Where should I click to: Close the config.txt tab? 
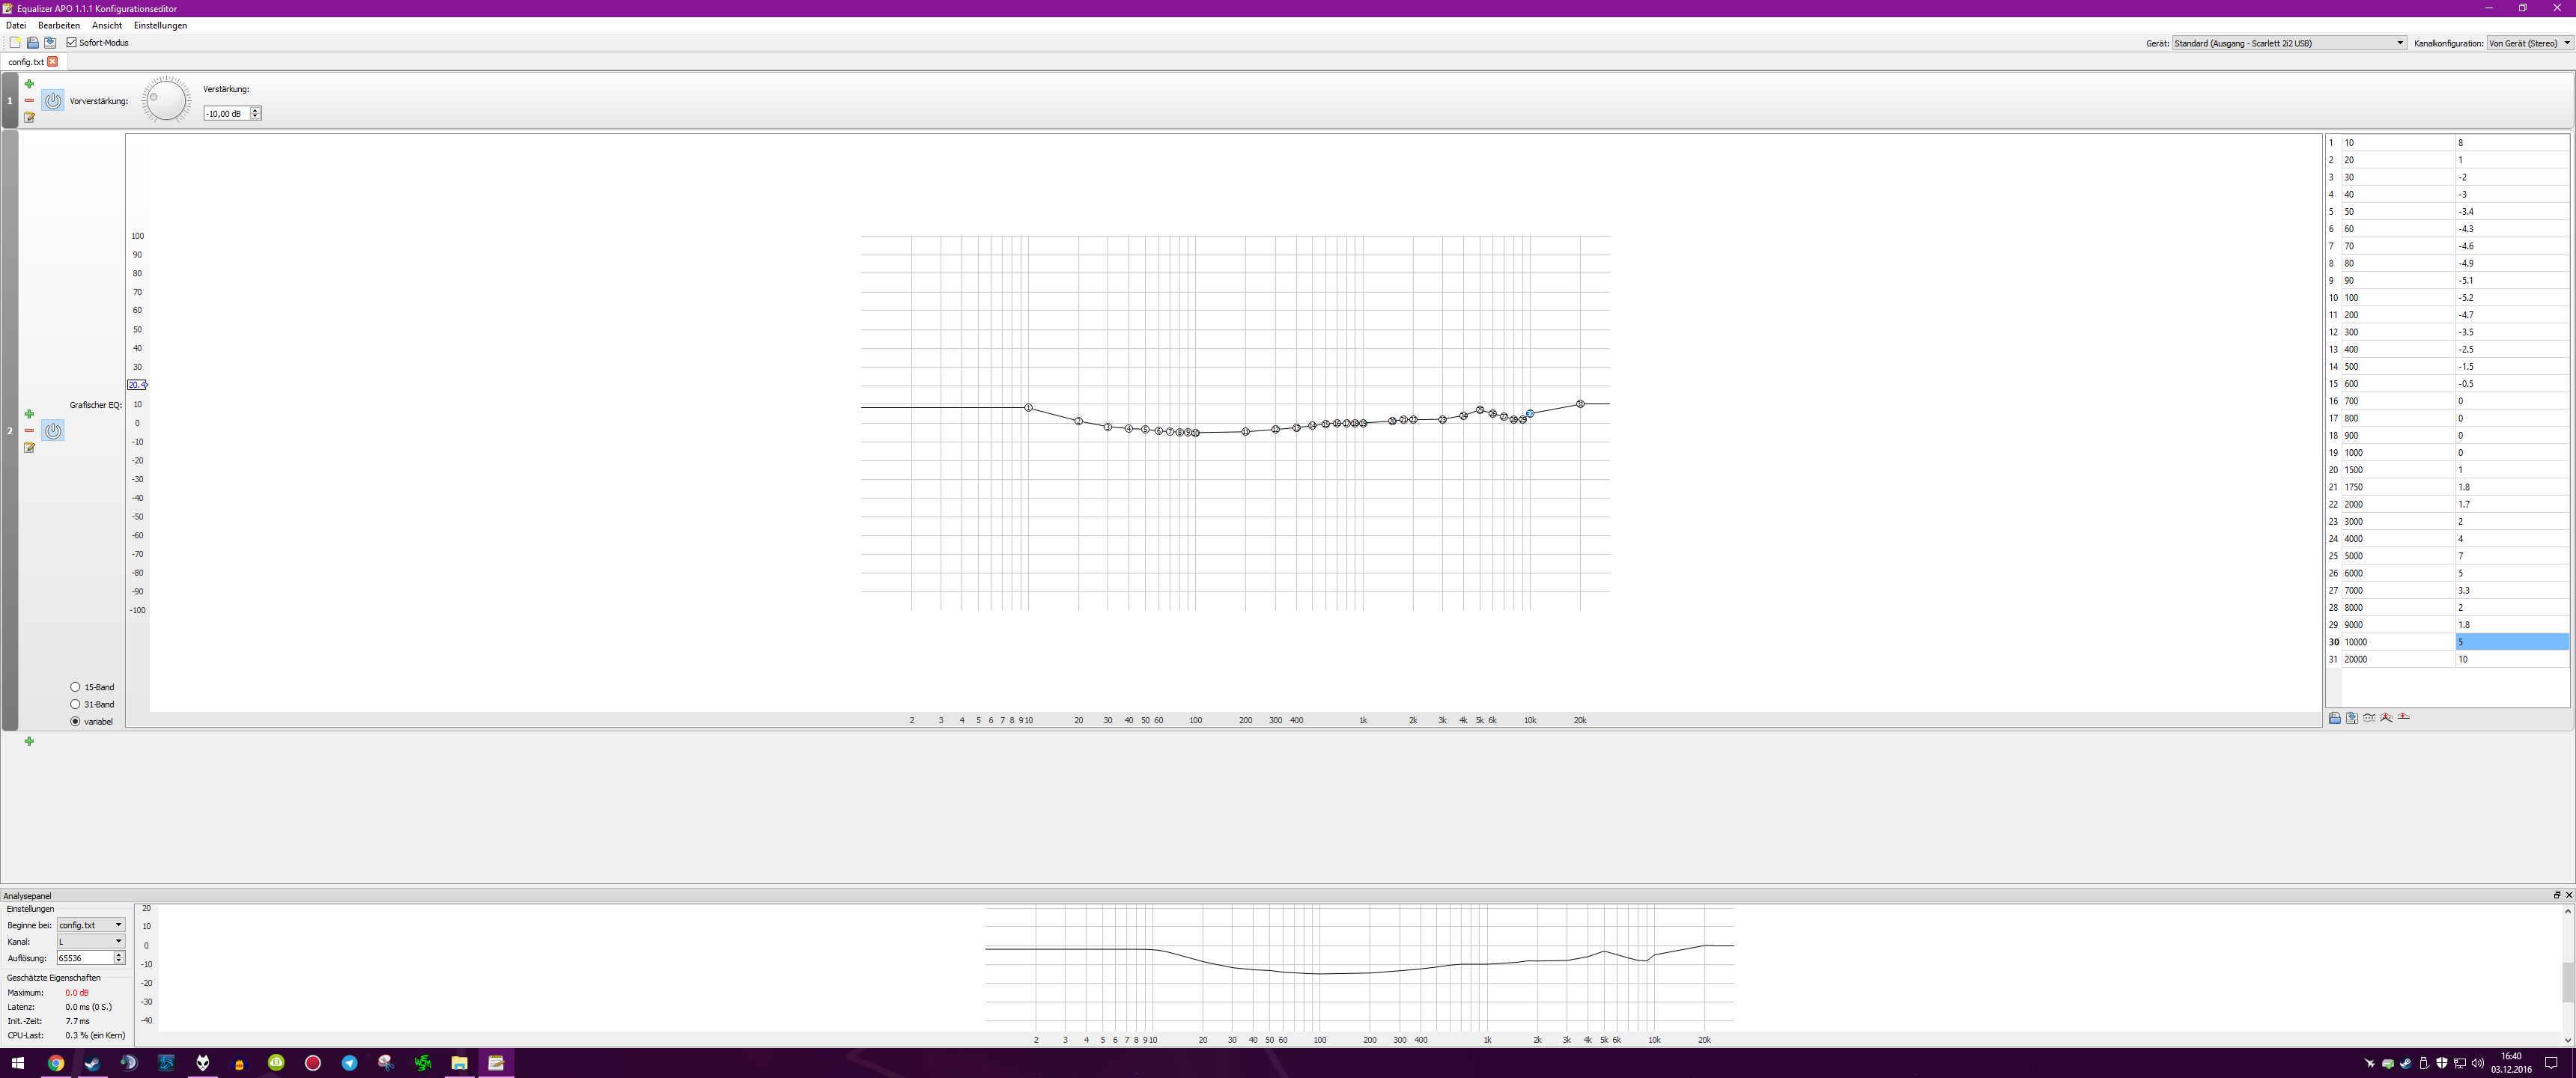[x=53, y=62]
